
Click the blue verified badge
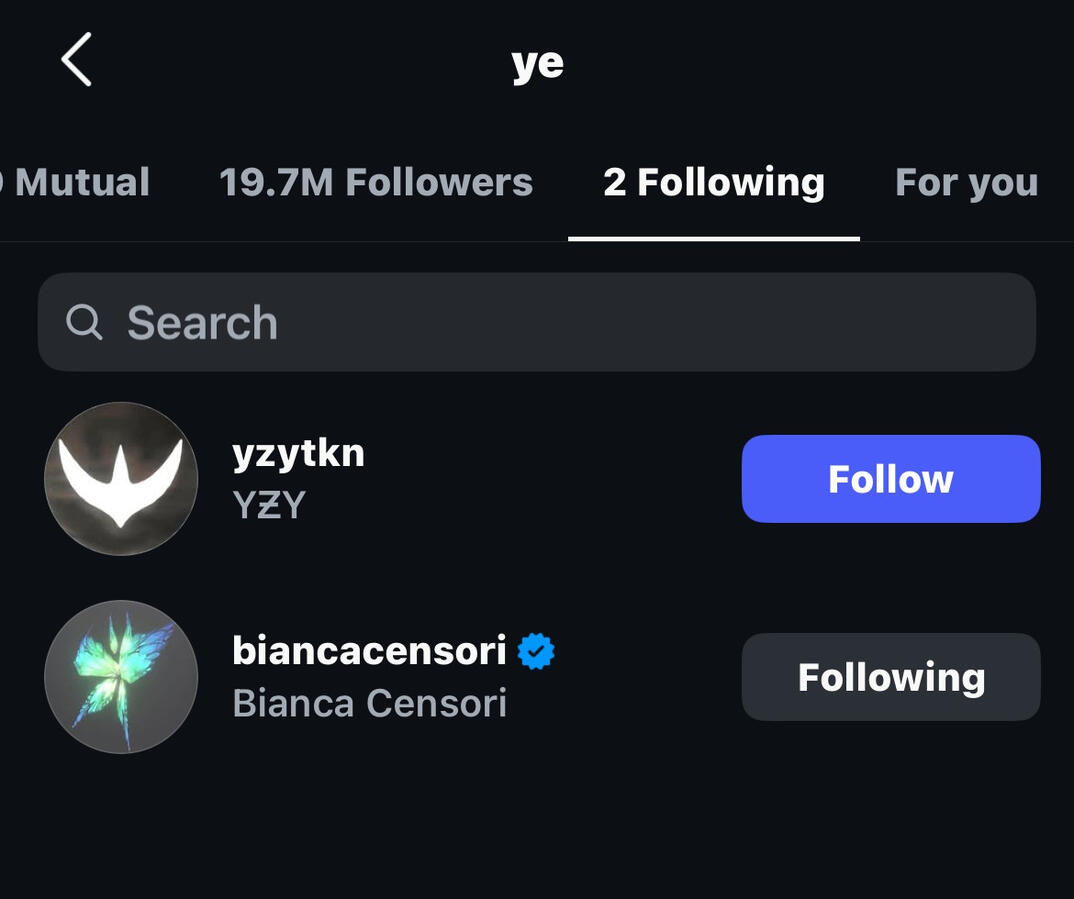[536, 651]
